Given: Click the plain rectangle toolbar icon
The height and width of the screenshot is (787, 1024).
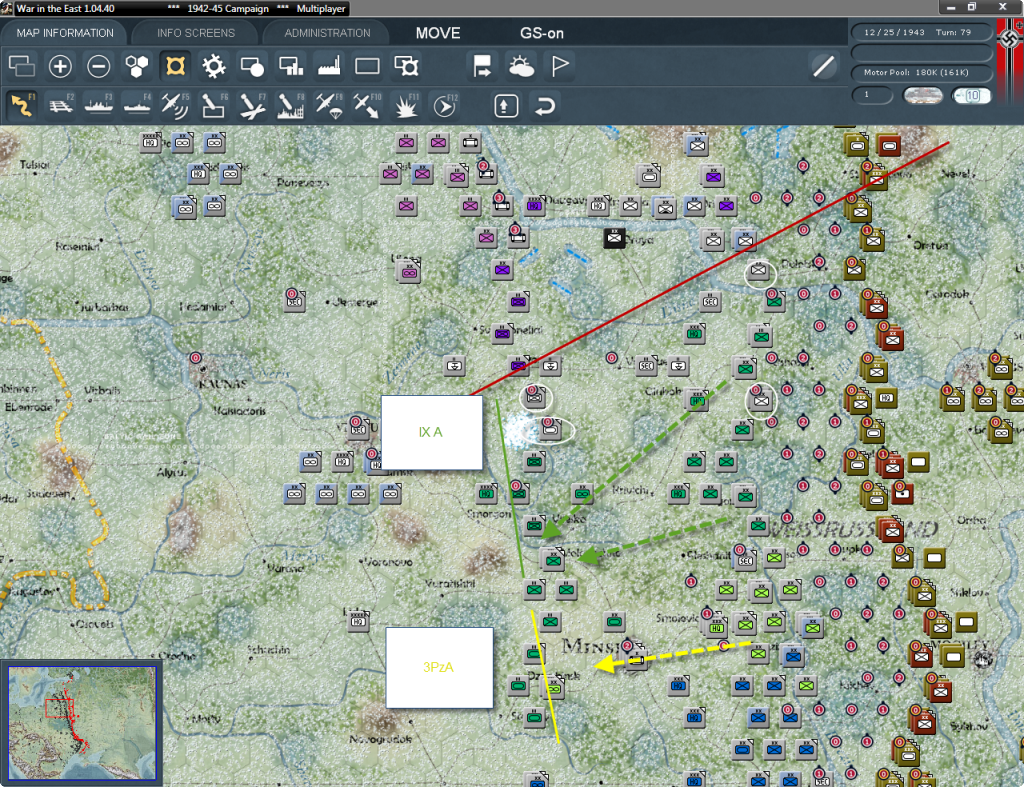Looking at the screenshot, I should coord(367,66).
